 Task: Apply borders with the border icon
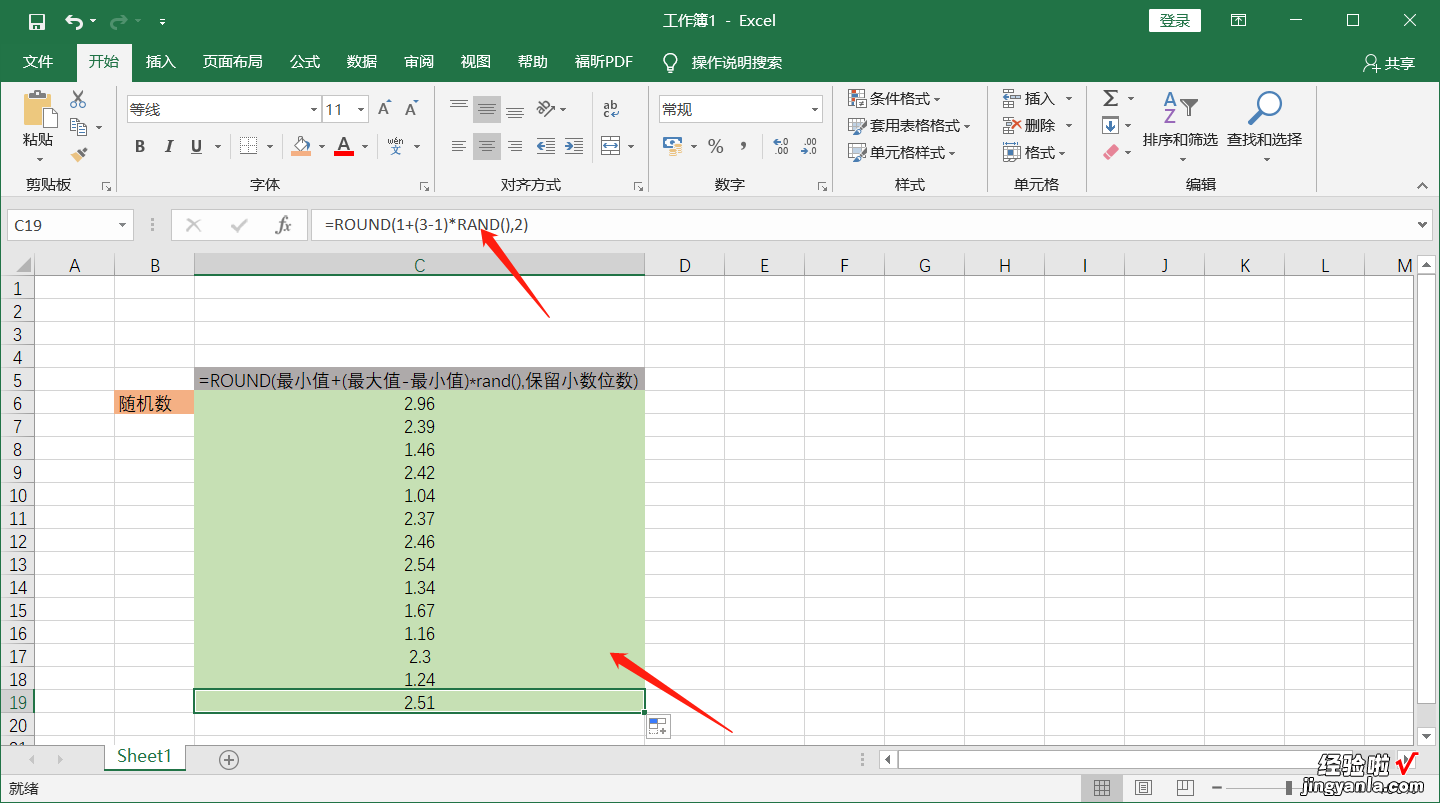pyautogui.click(x=249, y=146)
